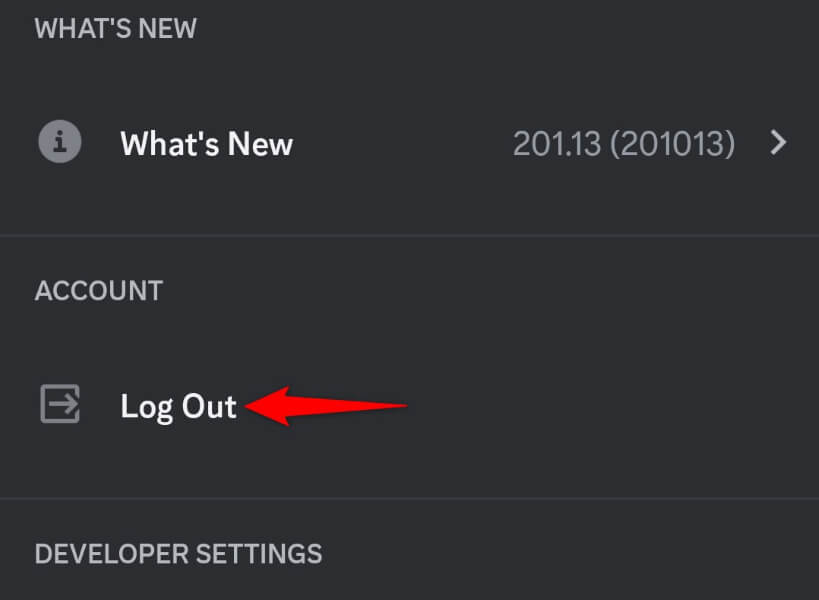819x600 pixels.
Task: Select the Log Out text label
Action: 178,406
